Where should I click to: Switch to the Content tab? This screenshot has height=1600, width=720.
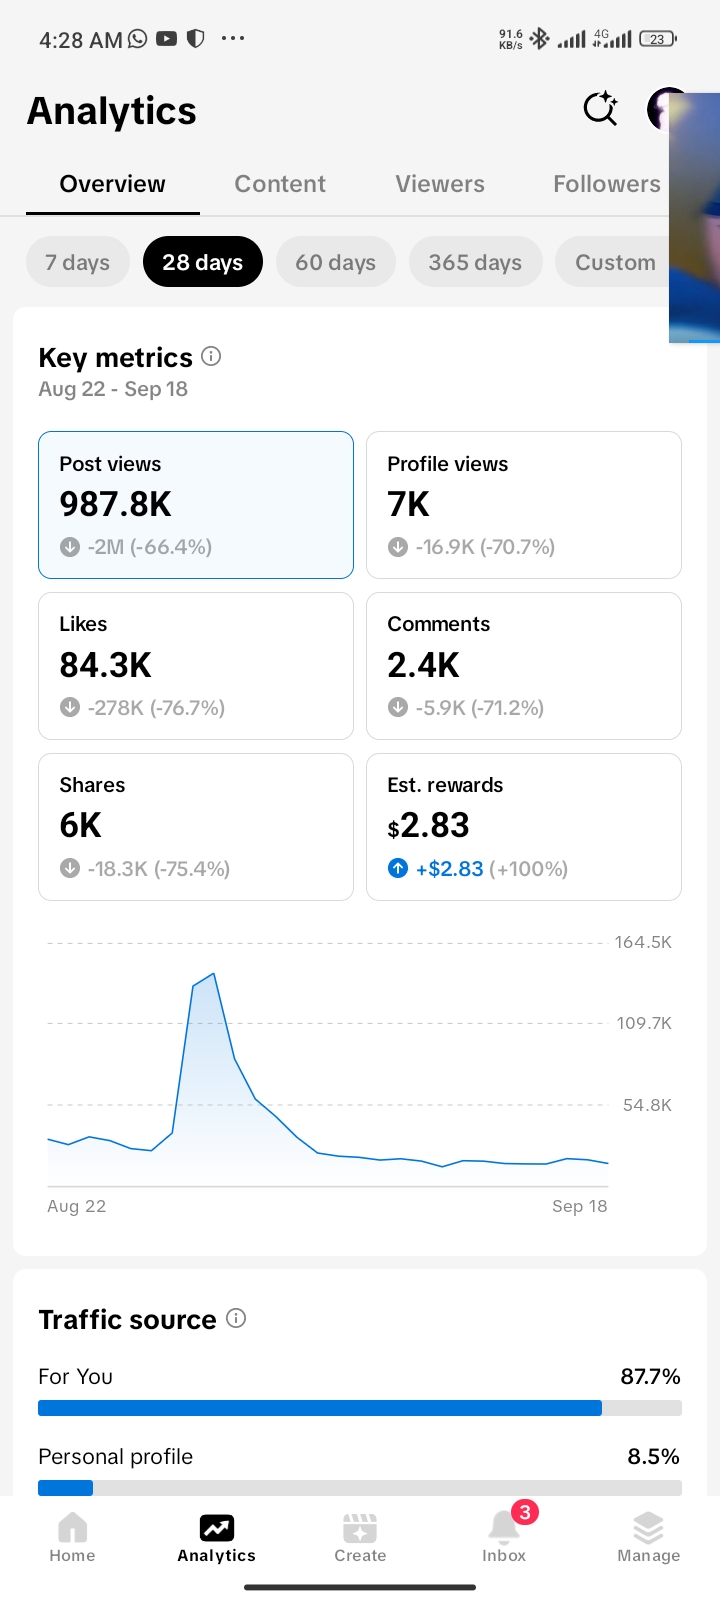[280, 184]
